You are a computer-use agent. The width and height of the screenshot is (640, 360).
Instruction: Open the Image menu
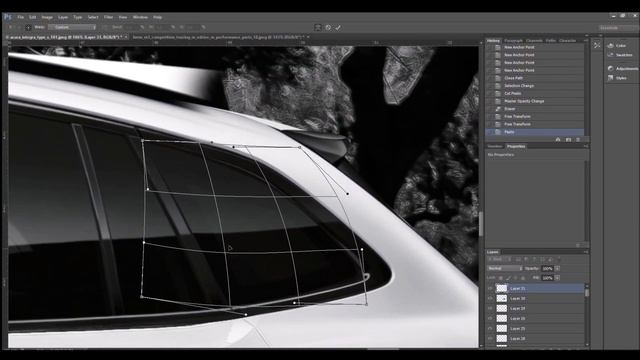pos(47,17)
